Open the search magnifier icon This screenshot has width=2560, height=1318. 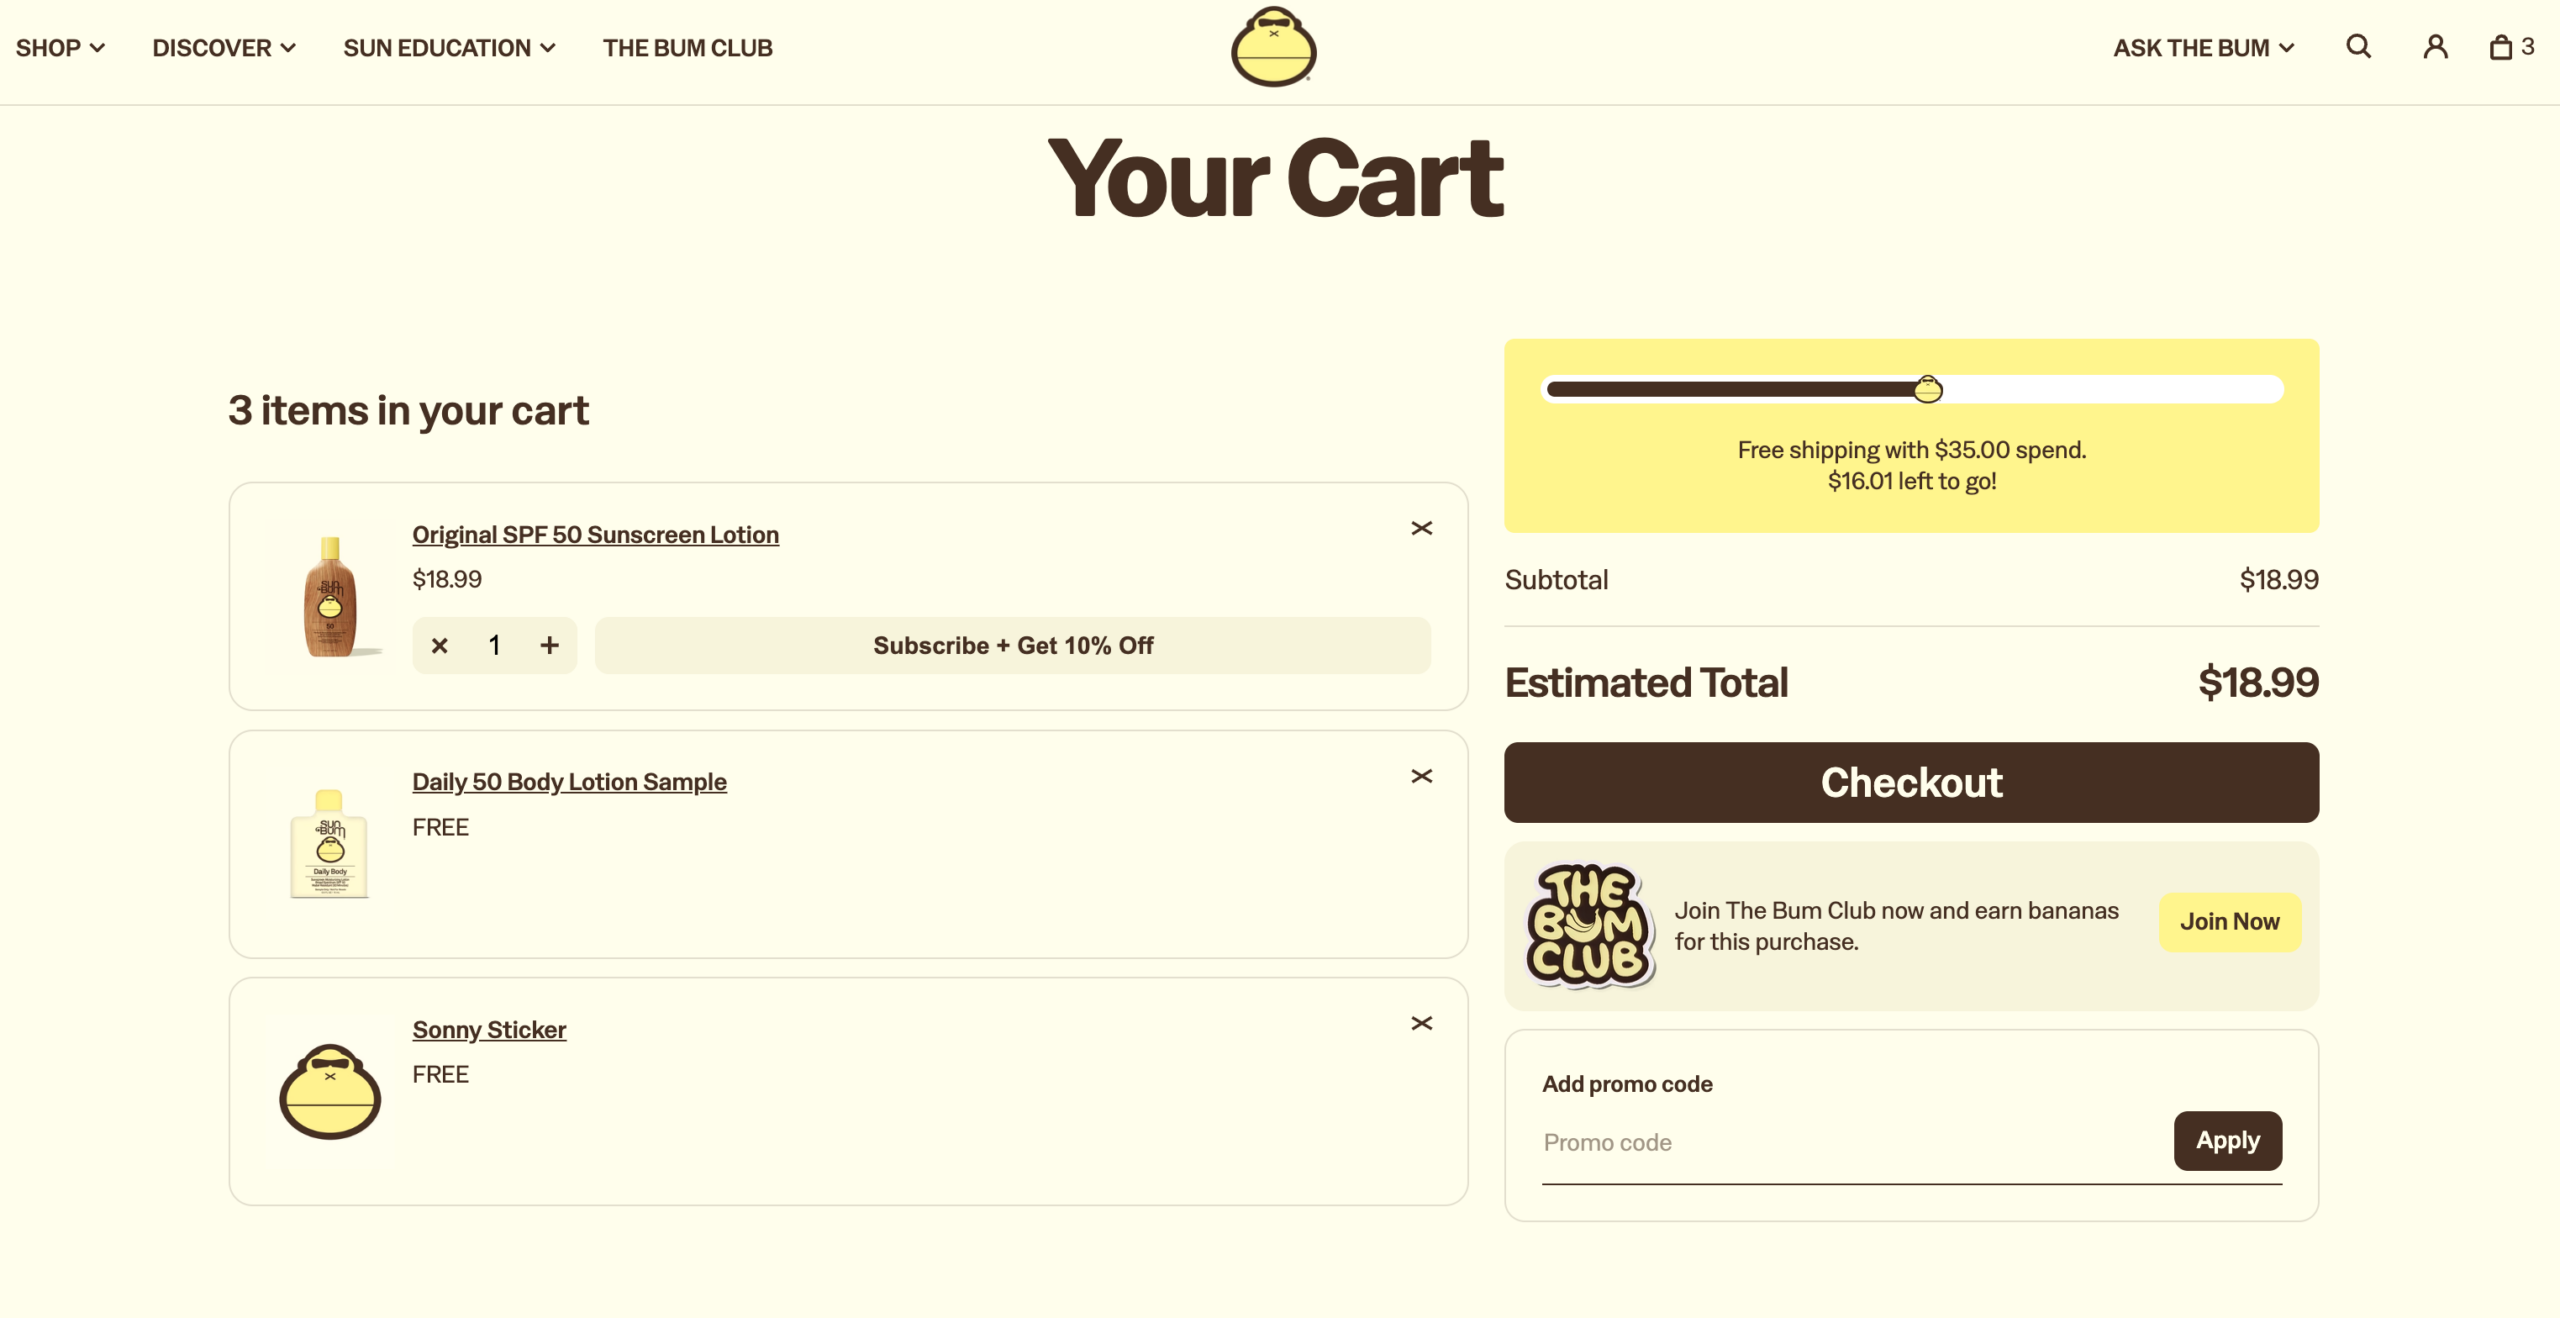coord(2359,47)
